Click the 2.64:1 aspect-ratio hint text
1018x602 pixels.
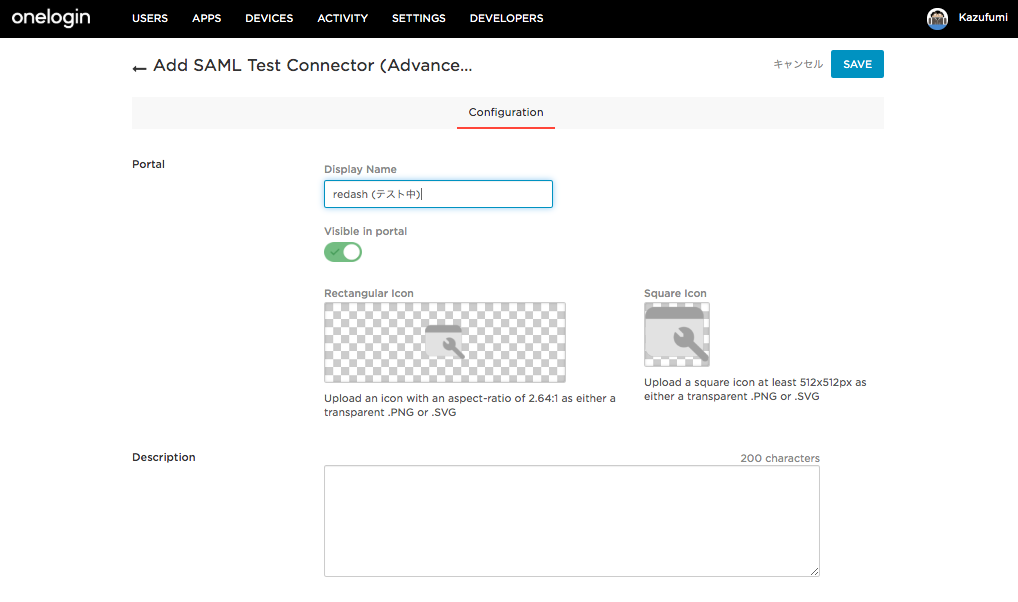point(470,405)
